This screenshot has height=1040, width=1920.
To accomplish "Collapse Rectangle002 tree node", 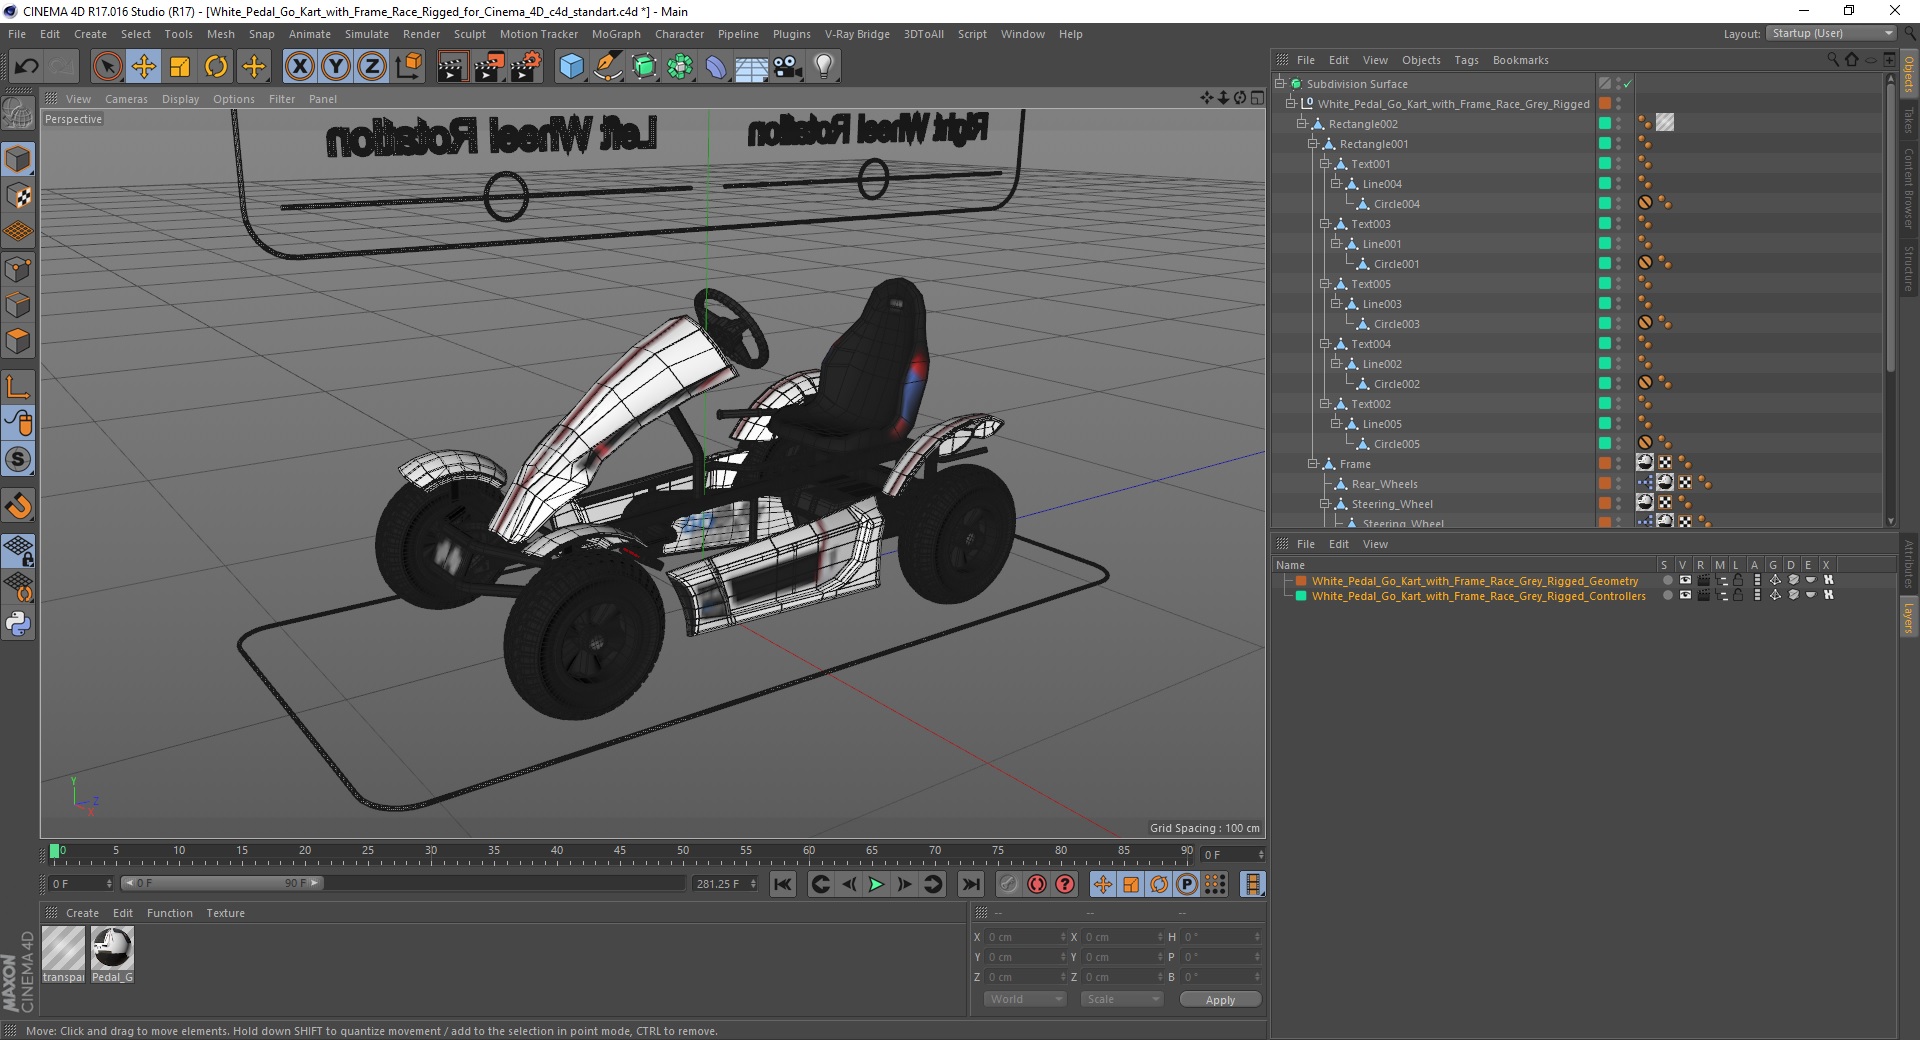I will [x=1302, y=124].
